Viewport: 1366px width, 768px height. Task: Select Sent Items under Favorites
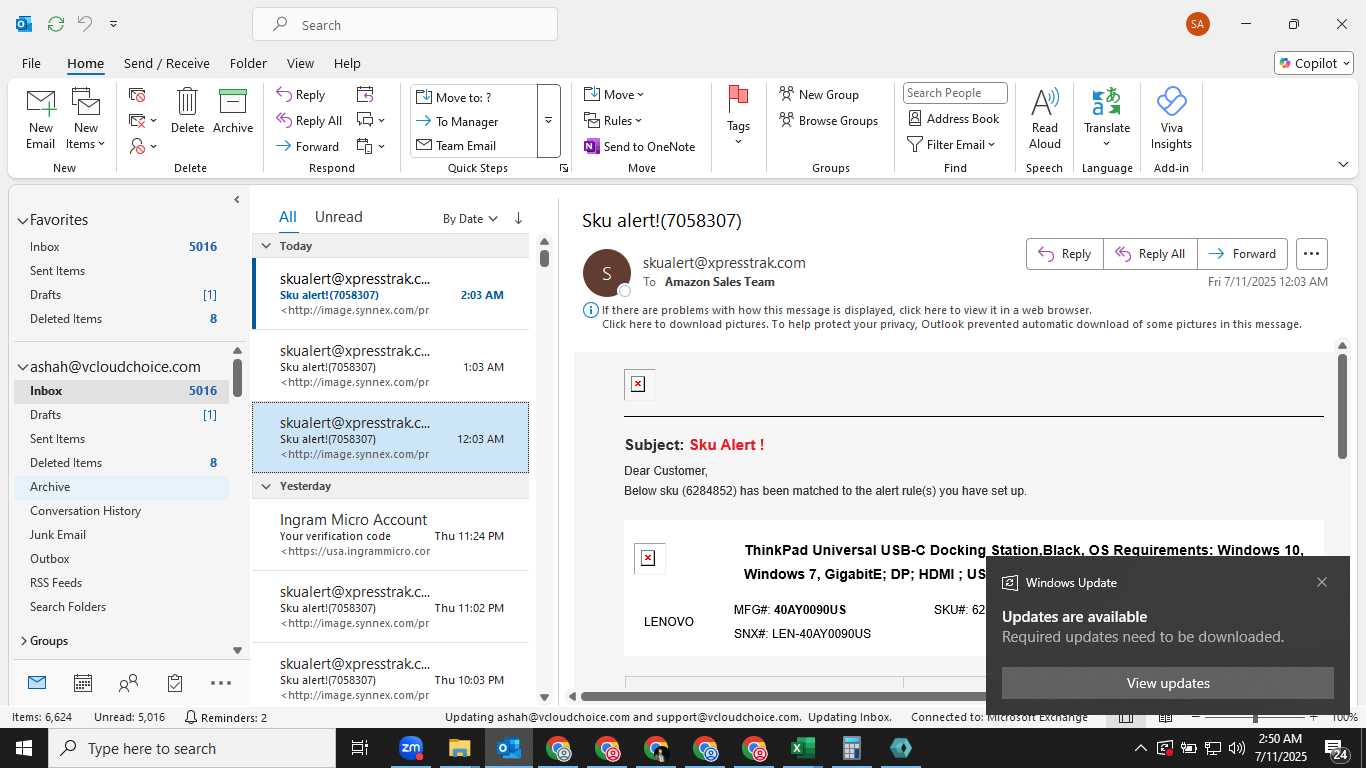pyautogui.click(x=57, y=271)
